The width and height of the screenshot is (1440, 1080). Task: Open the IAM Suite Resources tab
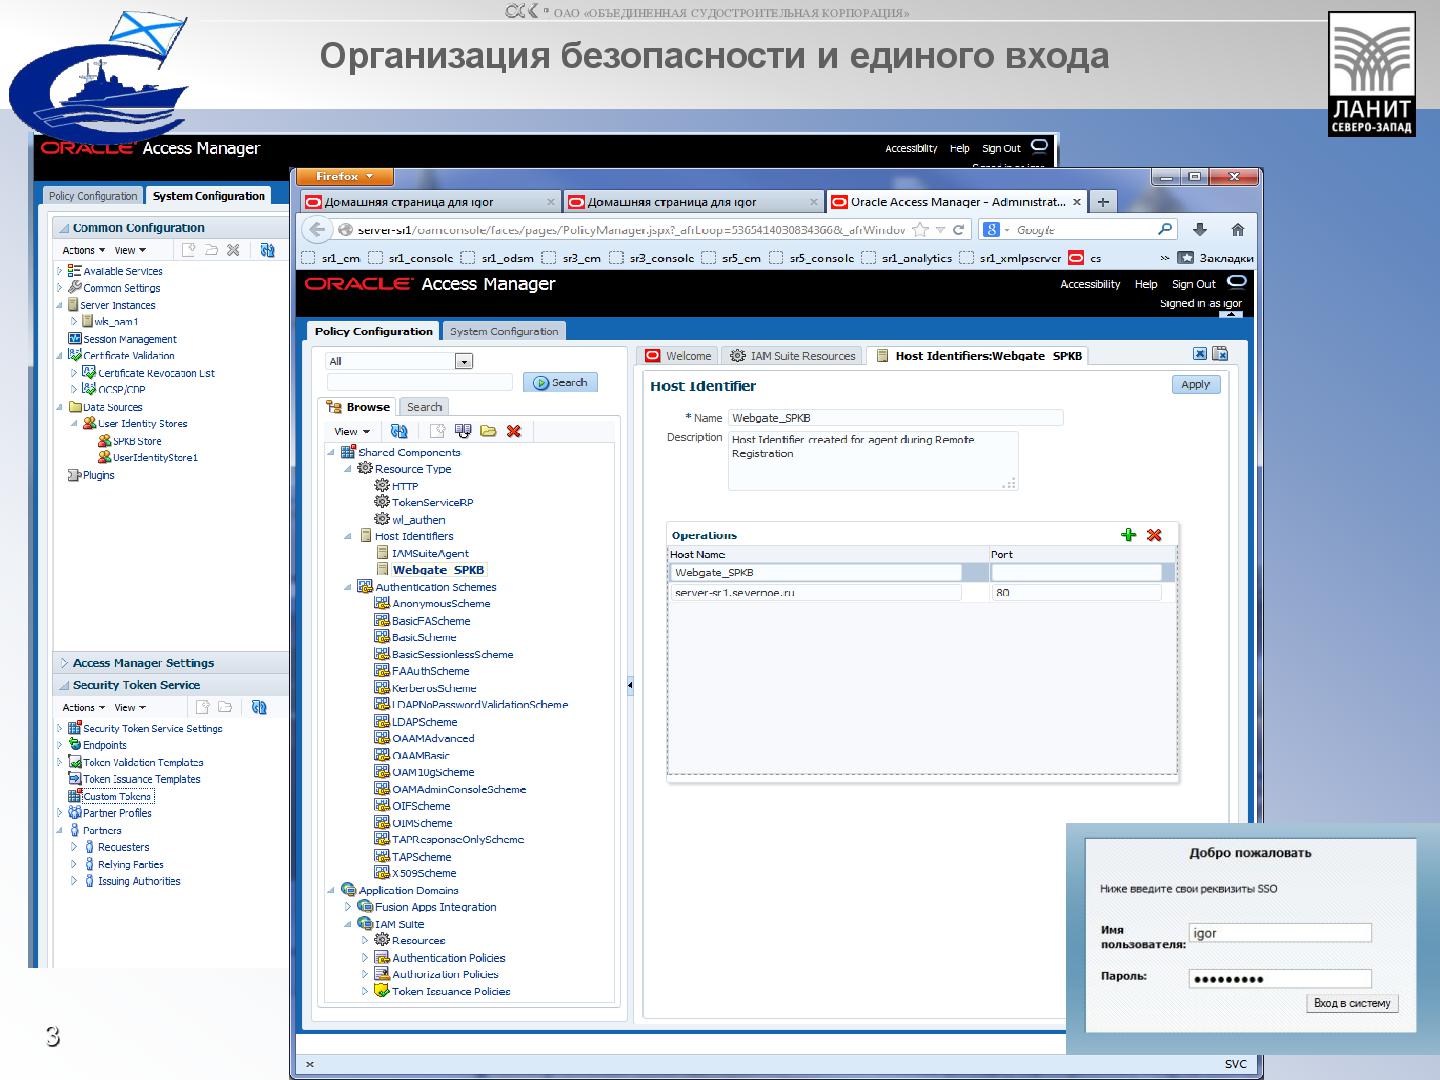pos(792,356)
